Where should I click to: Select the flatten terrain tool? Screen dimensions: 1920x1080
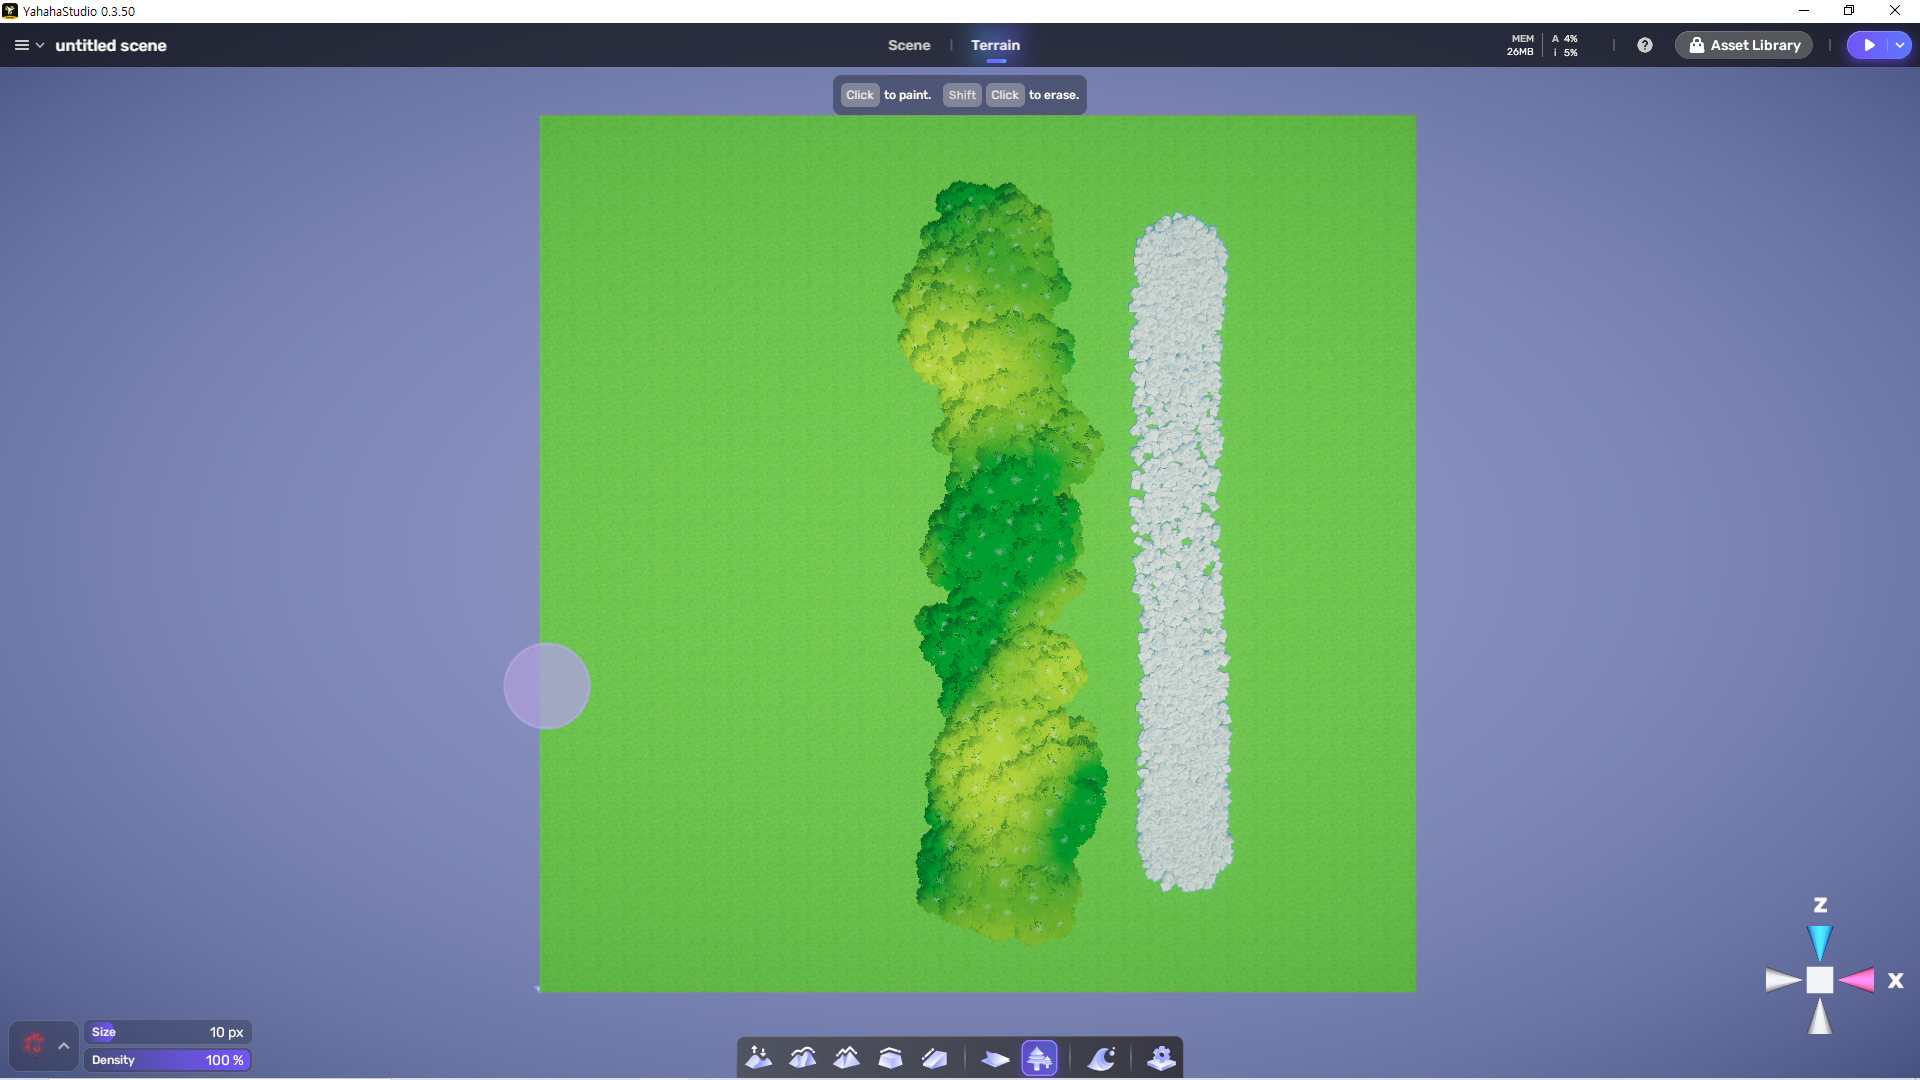890,1057
